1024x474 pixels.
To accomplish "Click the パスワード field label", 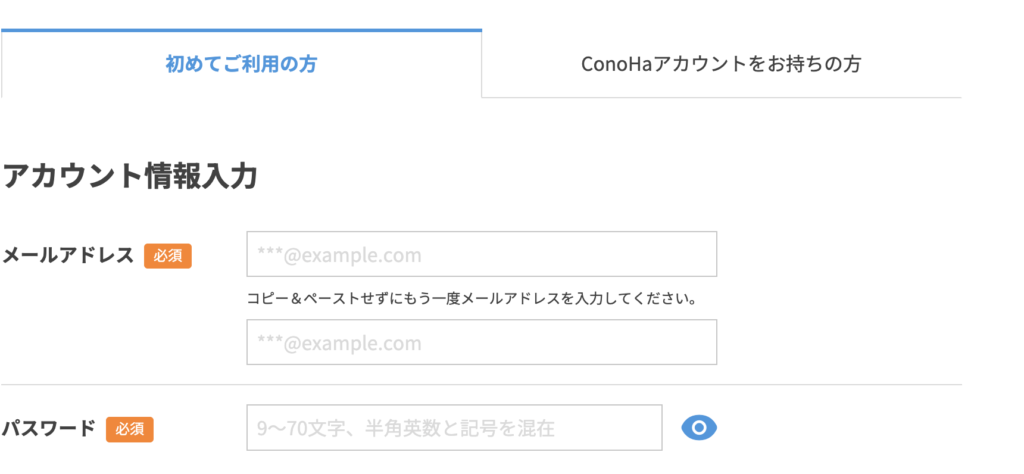I will point(49,429).
